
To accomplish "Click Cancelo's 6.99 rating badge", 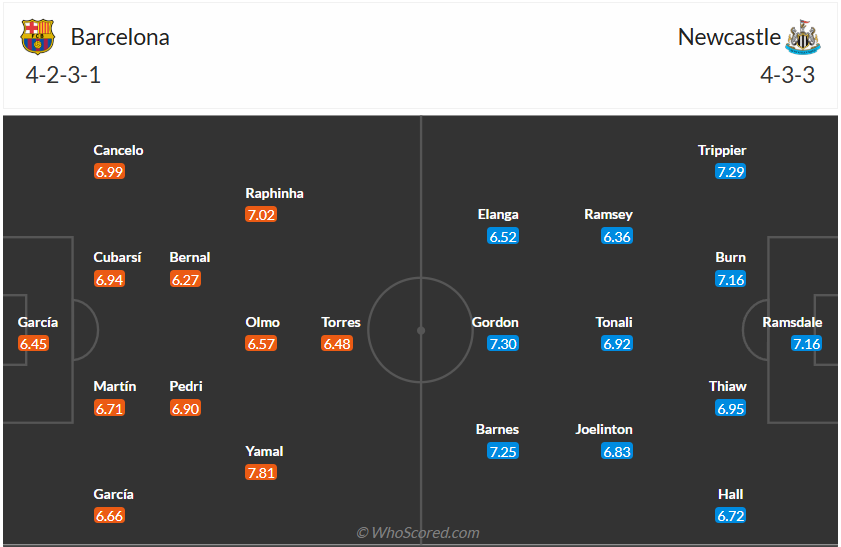I will 109,171.
